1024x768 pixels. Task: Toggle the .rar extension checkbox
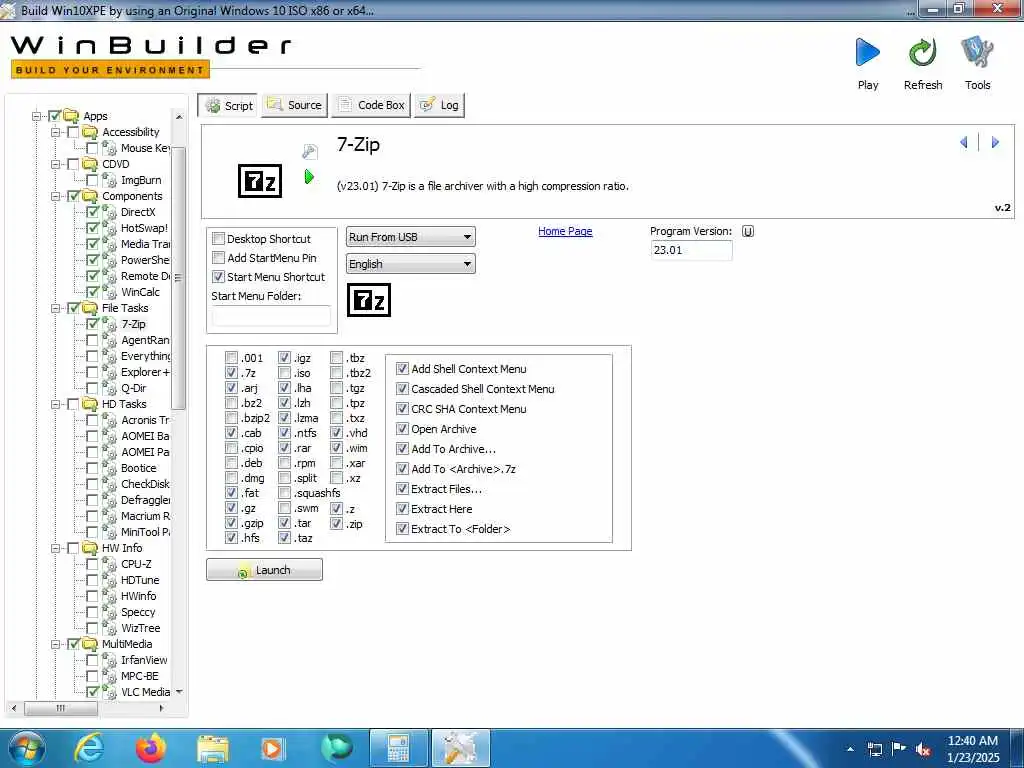(x=284, y=448)
